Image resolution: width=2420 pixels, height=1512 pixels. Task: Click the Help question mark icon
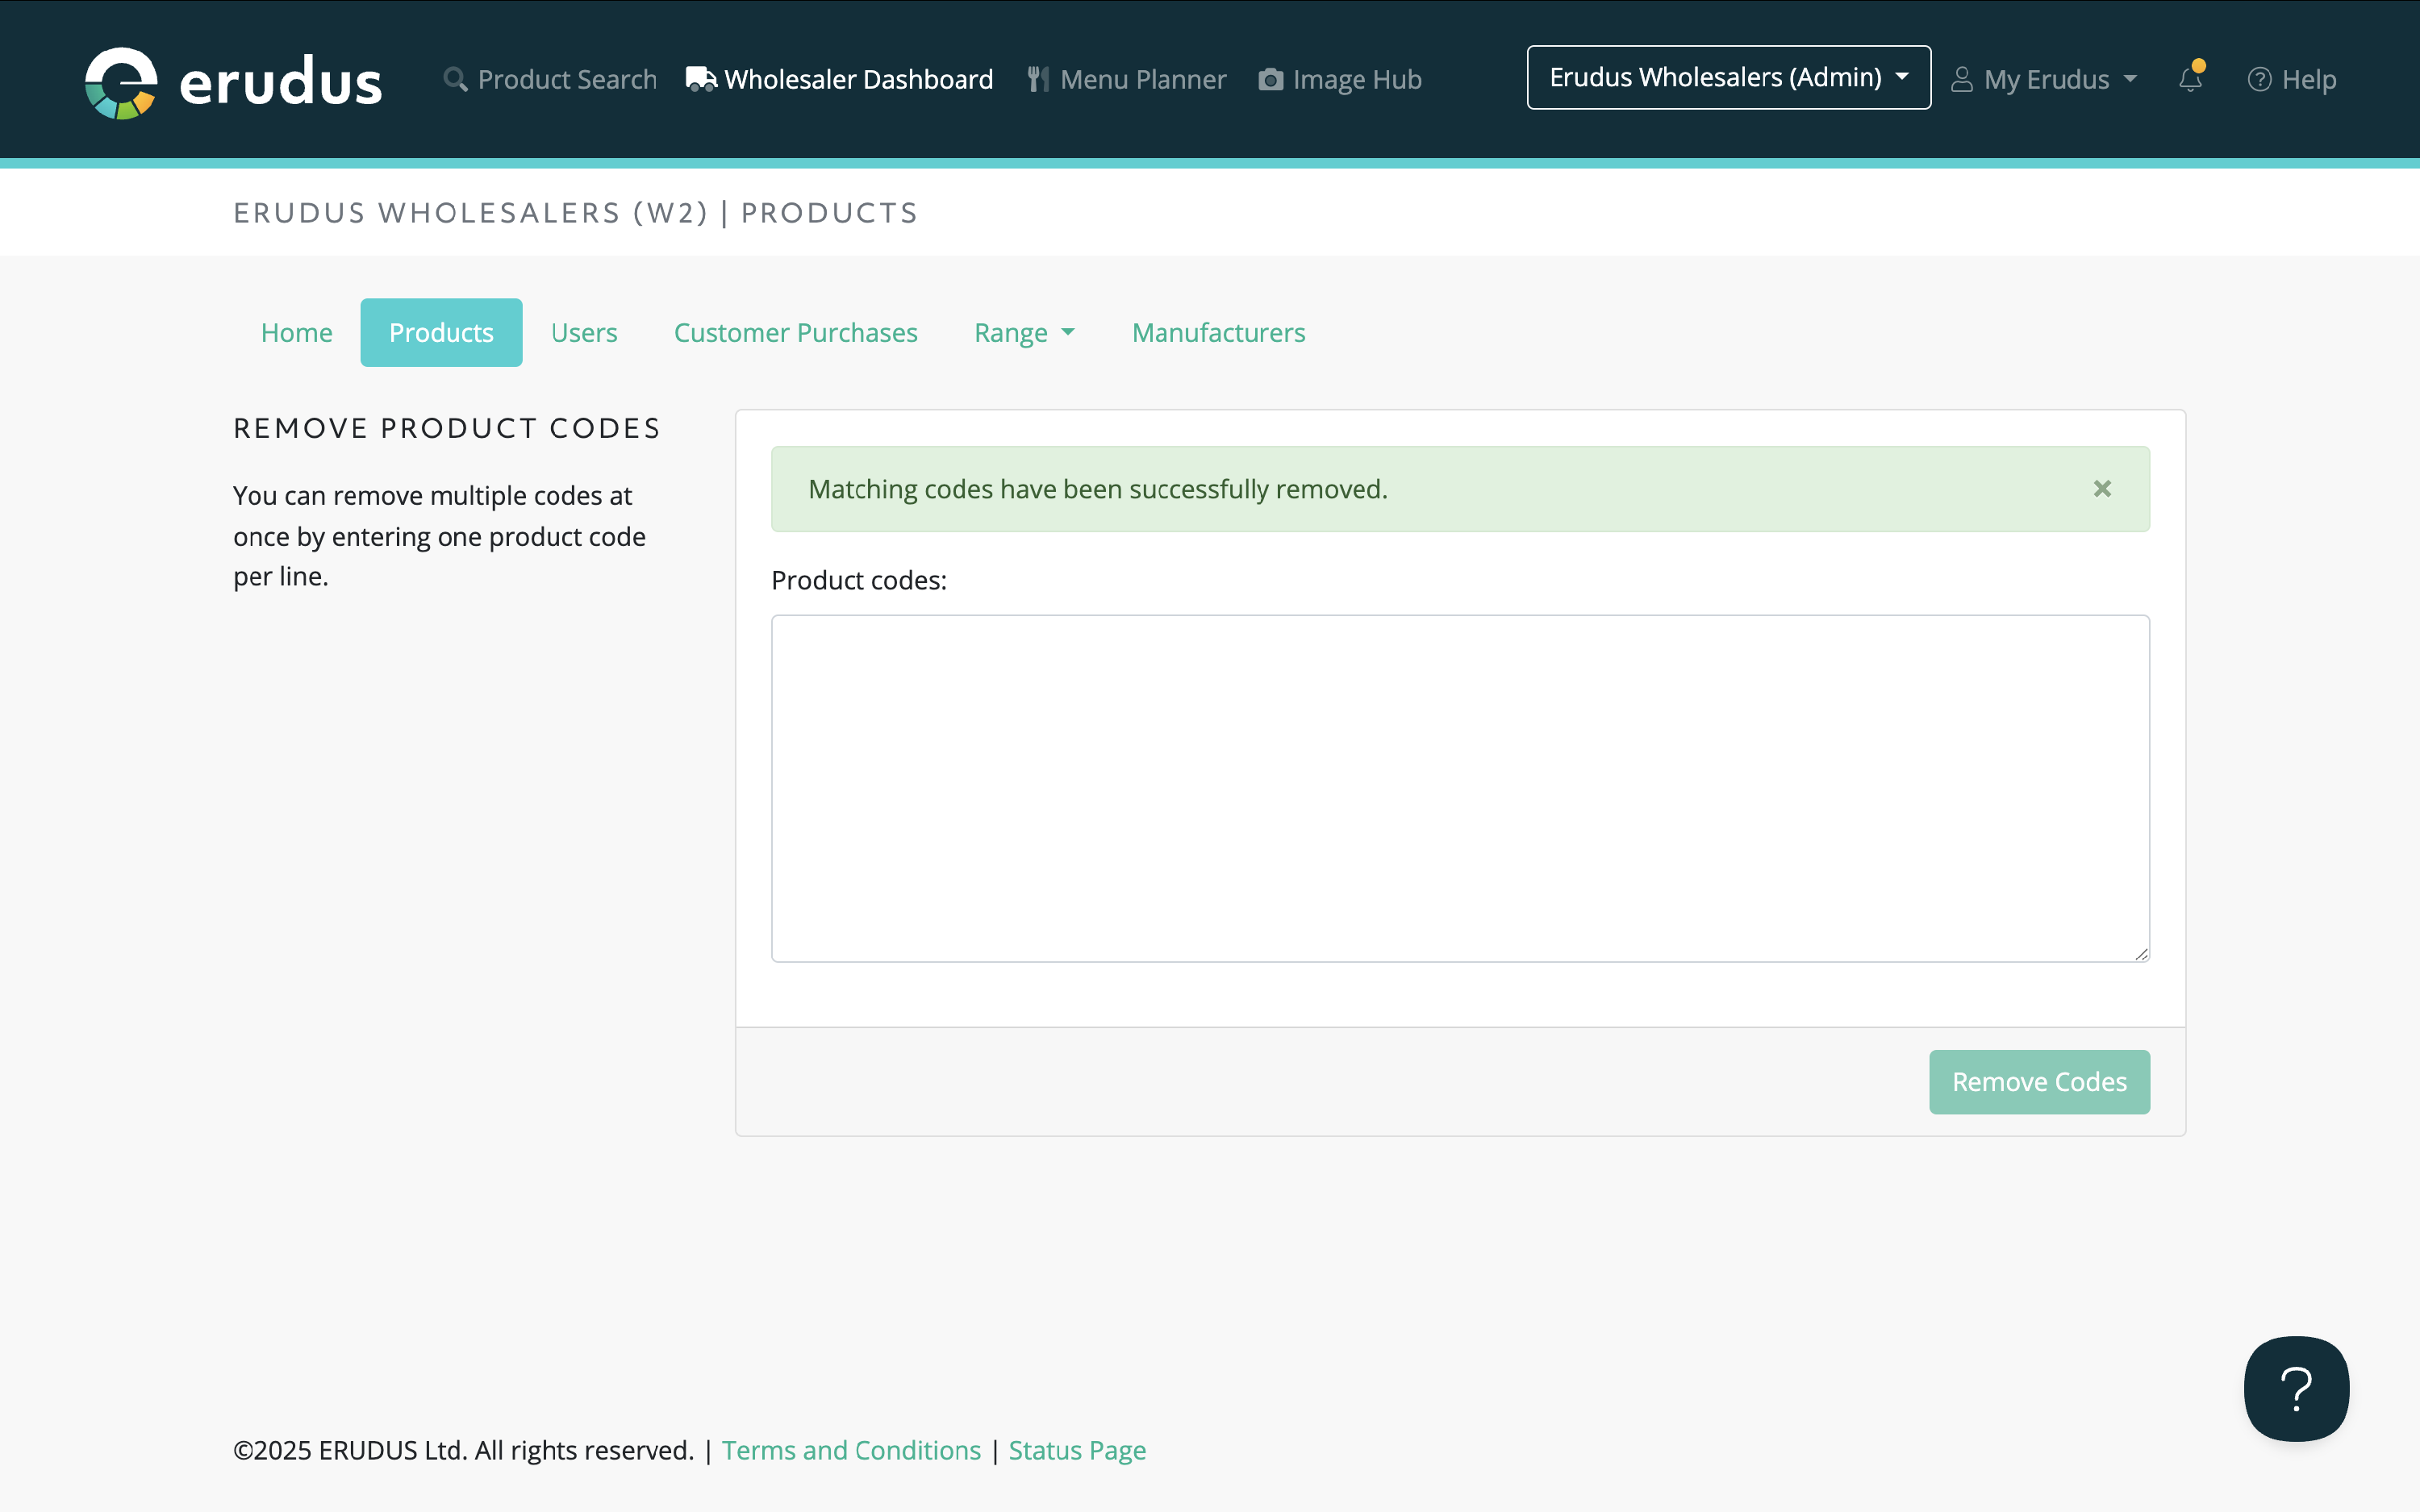(2259, 79)
